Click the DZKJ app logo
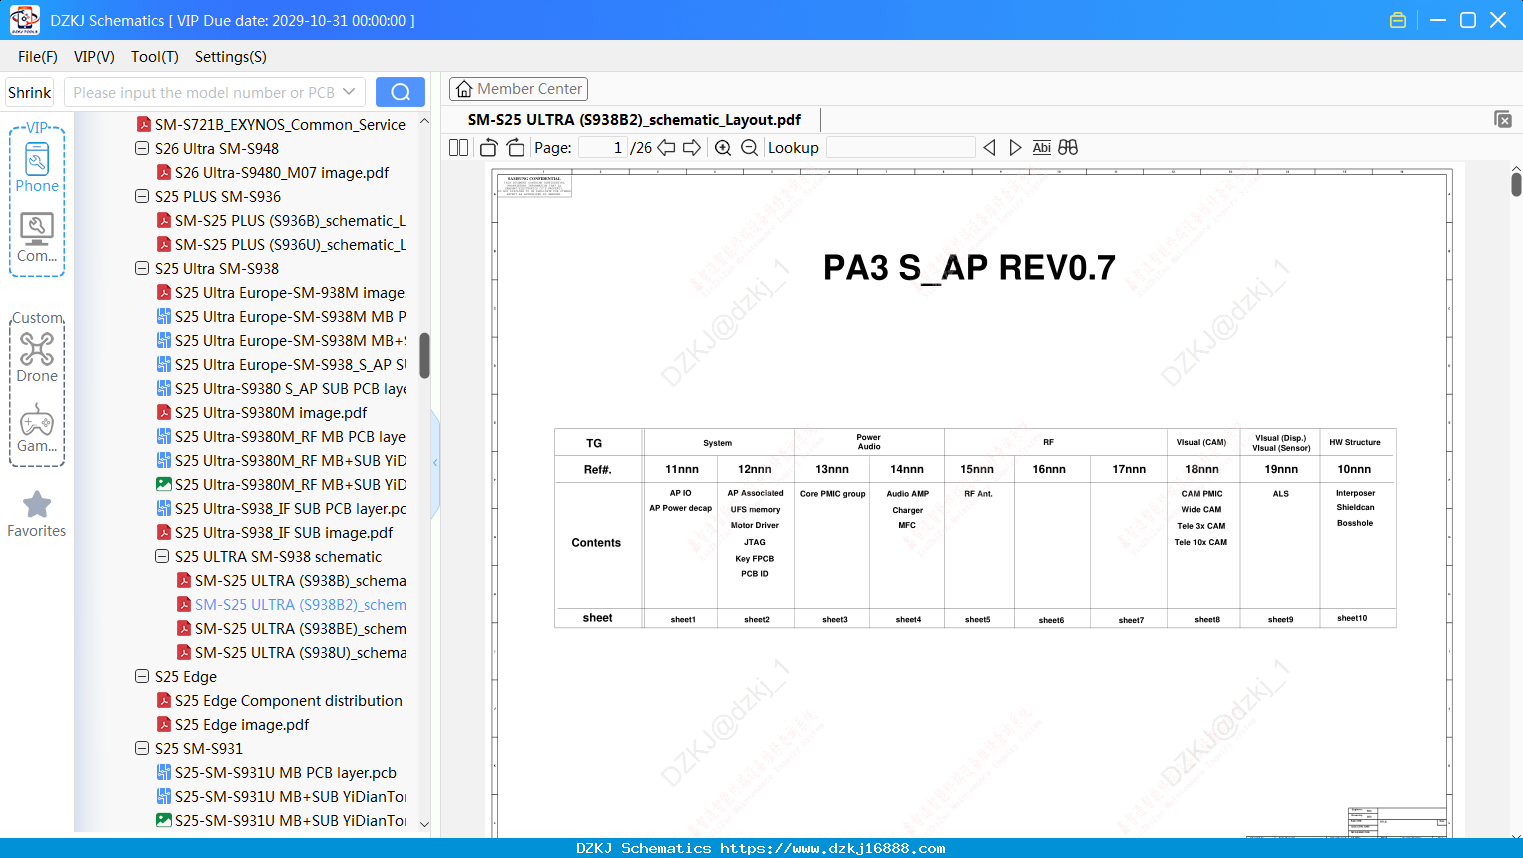 (x=24, y=20)
